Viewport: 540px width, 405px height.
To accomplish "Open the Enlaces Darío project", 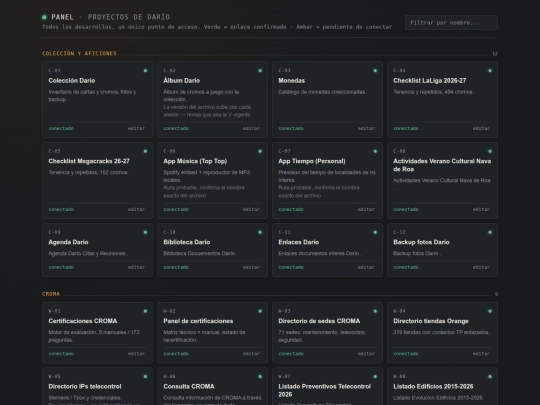I will pos(299,242).
